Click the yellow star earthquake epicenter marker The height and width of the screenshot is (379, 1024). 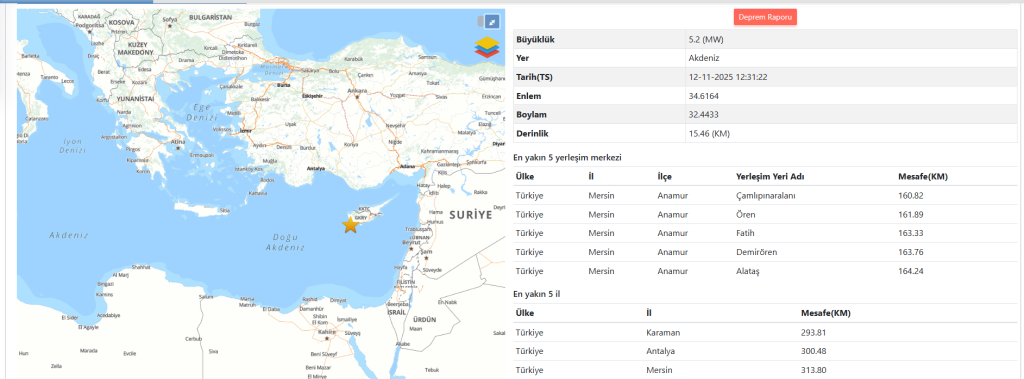click(x=351, y=225)
